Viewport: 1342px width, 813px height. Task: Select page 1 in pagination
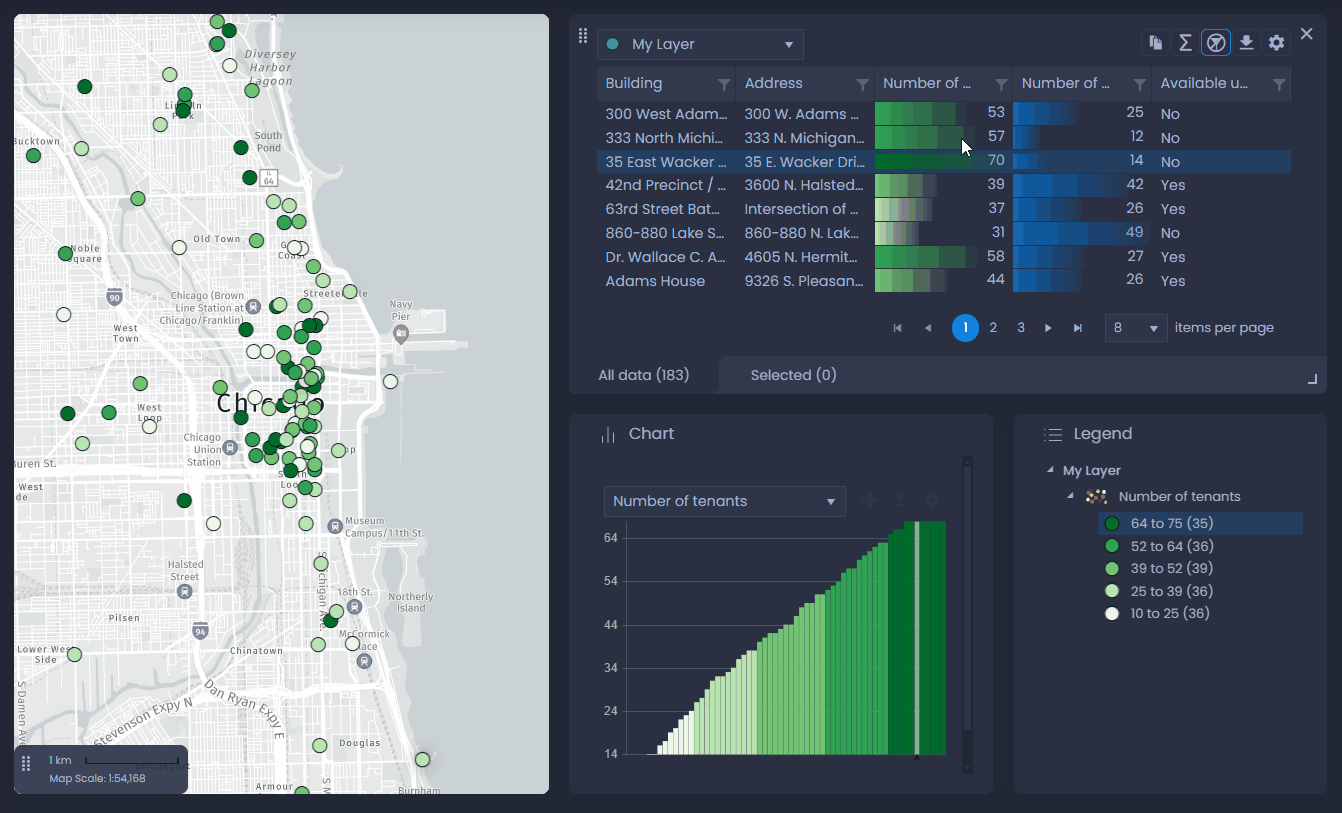pos(965,328)
